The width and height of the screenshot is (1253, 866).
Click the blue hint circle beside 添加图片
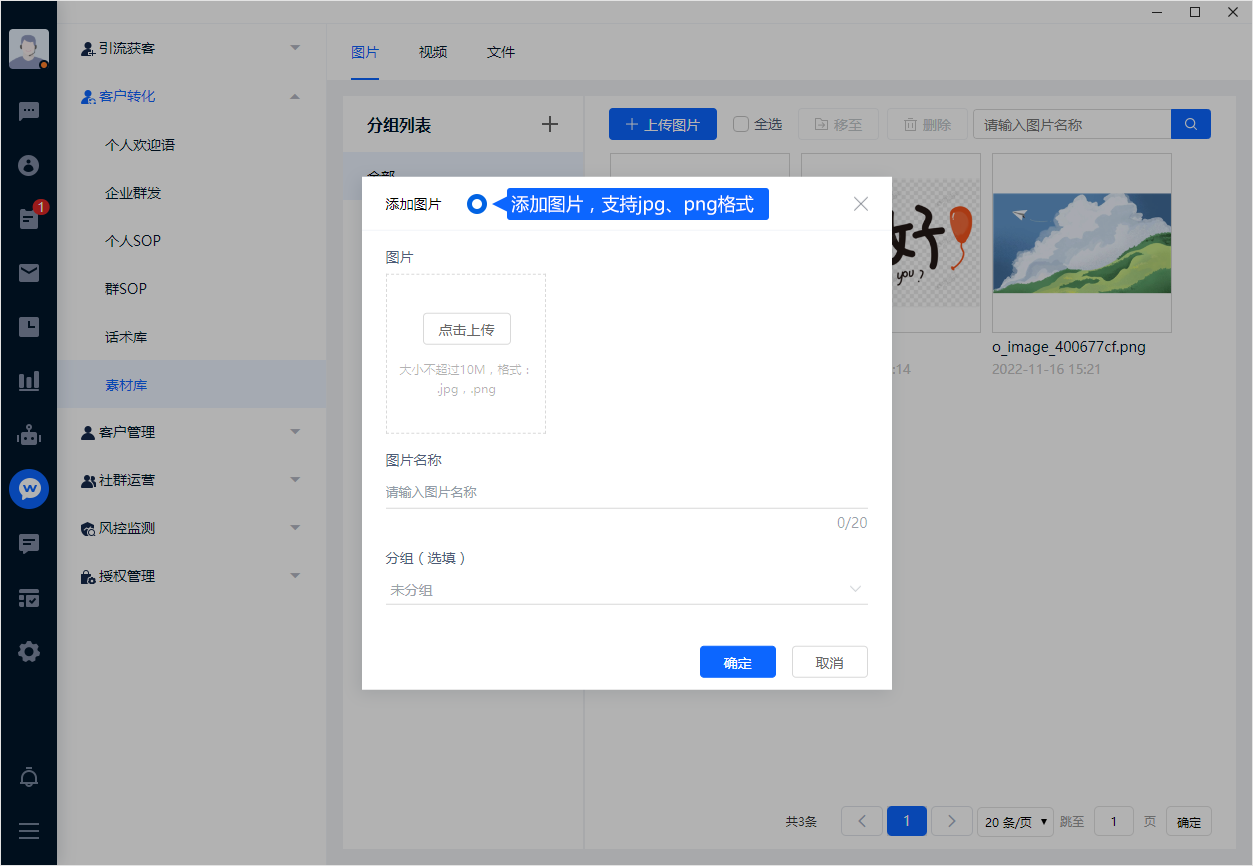pos(477,204)
